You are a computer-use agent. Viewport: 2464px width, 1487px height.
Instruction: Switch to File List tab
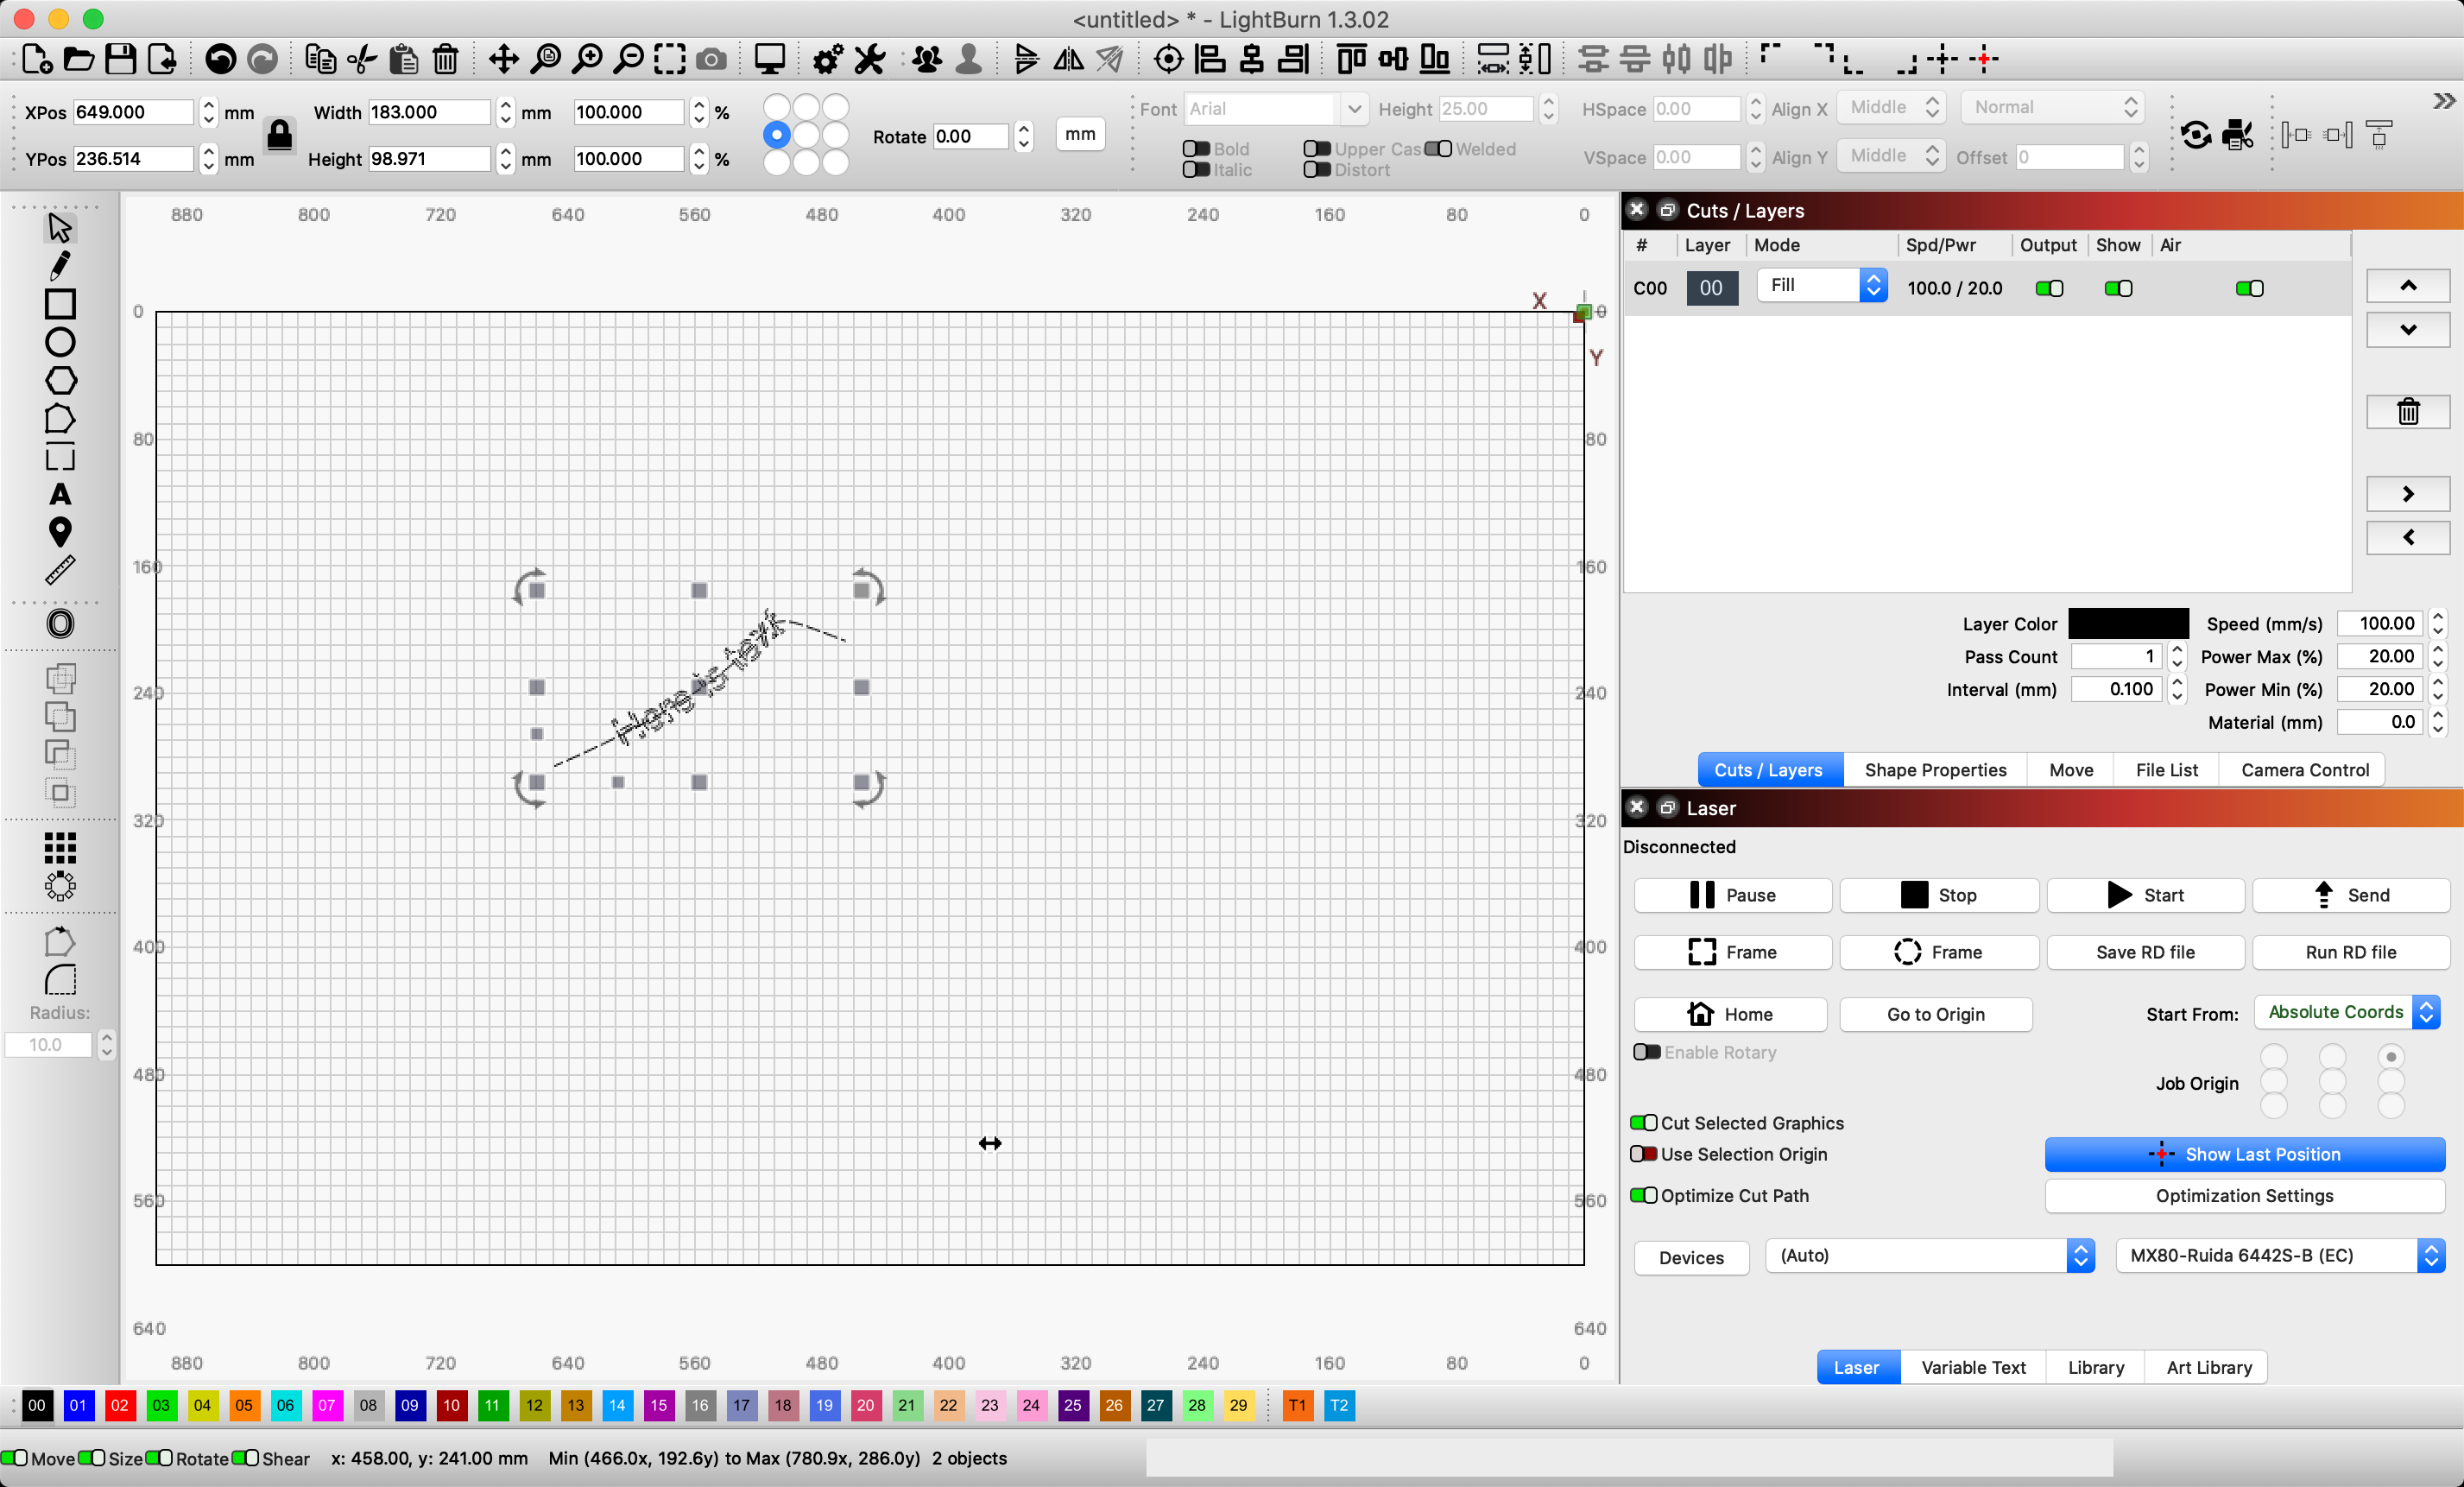click(2166, 770)
